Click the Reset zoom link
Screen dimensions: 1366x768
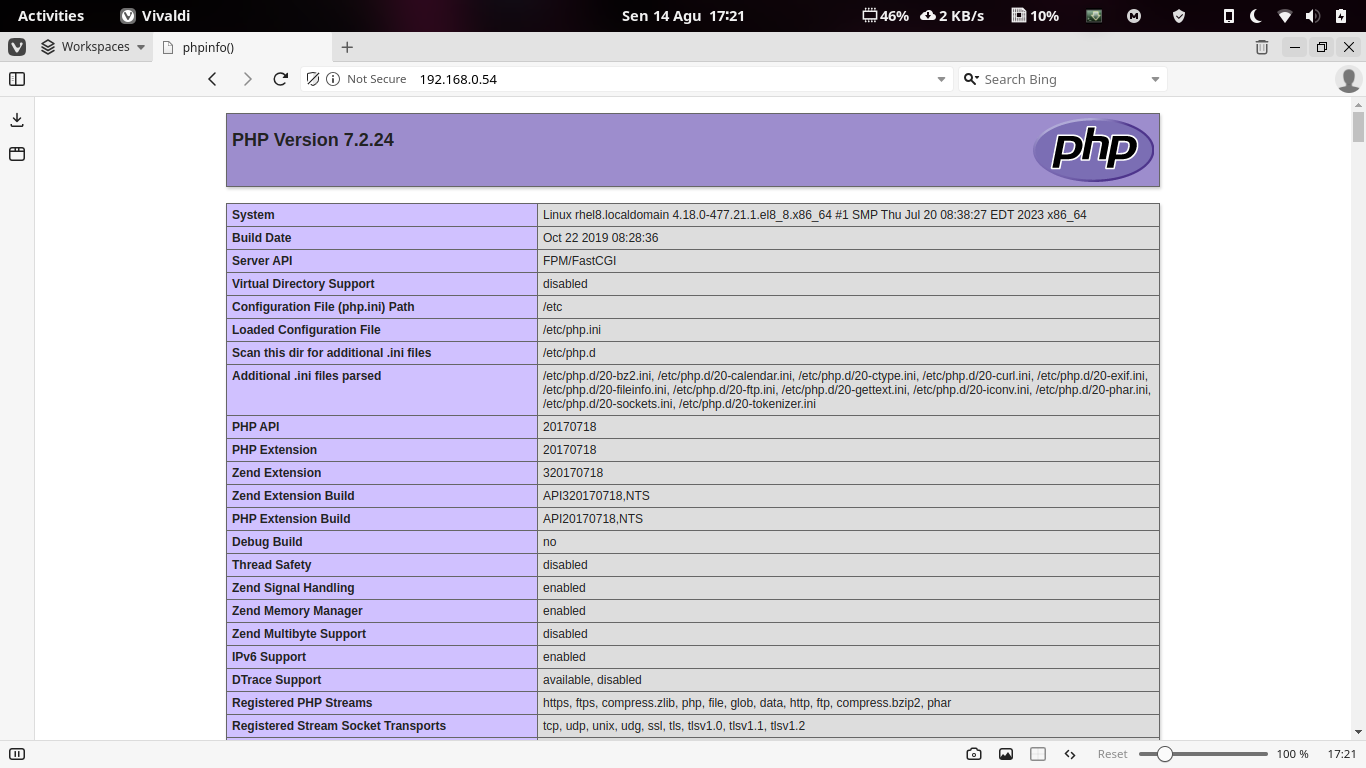point(1112,754)
